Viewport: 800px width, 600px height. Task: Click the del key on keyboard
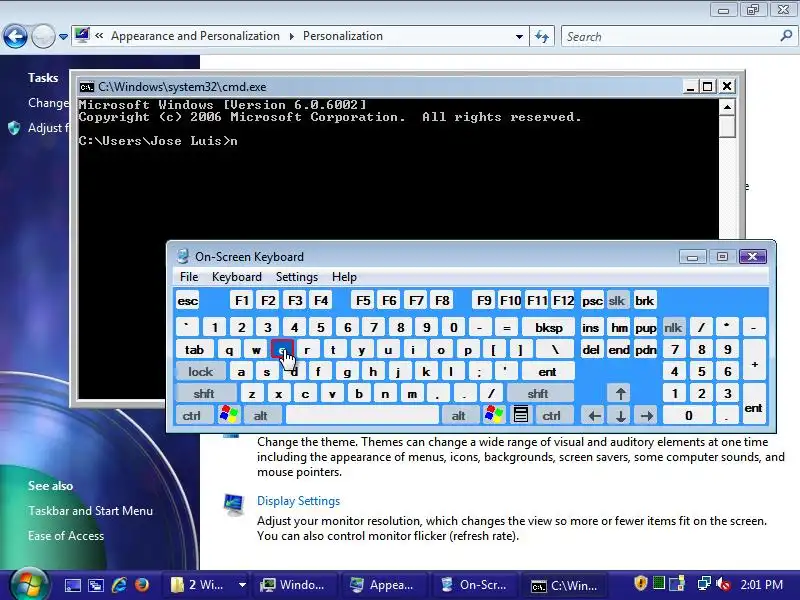[x=590, y=349]
